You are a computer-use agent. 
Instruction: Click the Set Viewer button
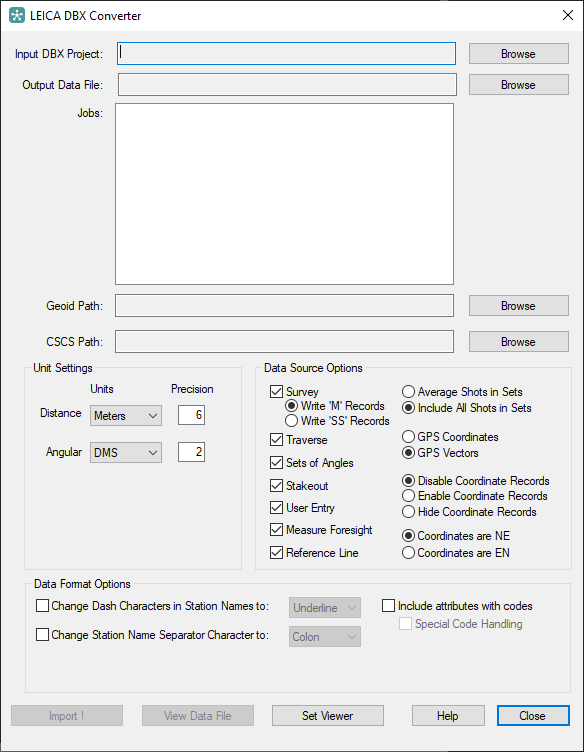click(327, 716)
